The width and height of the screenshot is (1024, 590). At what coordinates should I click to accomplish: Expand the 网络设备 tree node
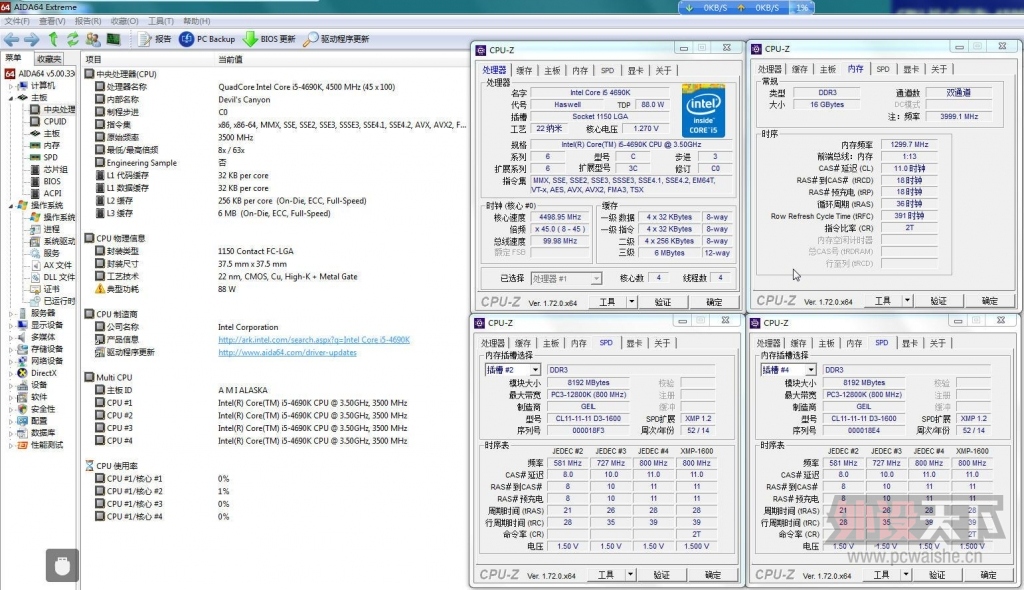coord(10,361)
